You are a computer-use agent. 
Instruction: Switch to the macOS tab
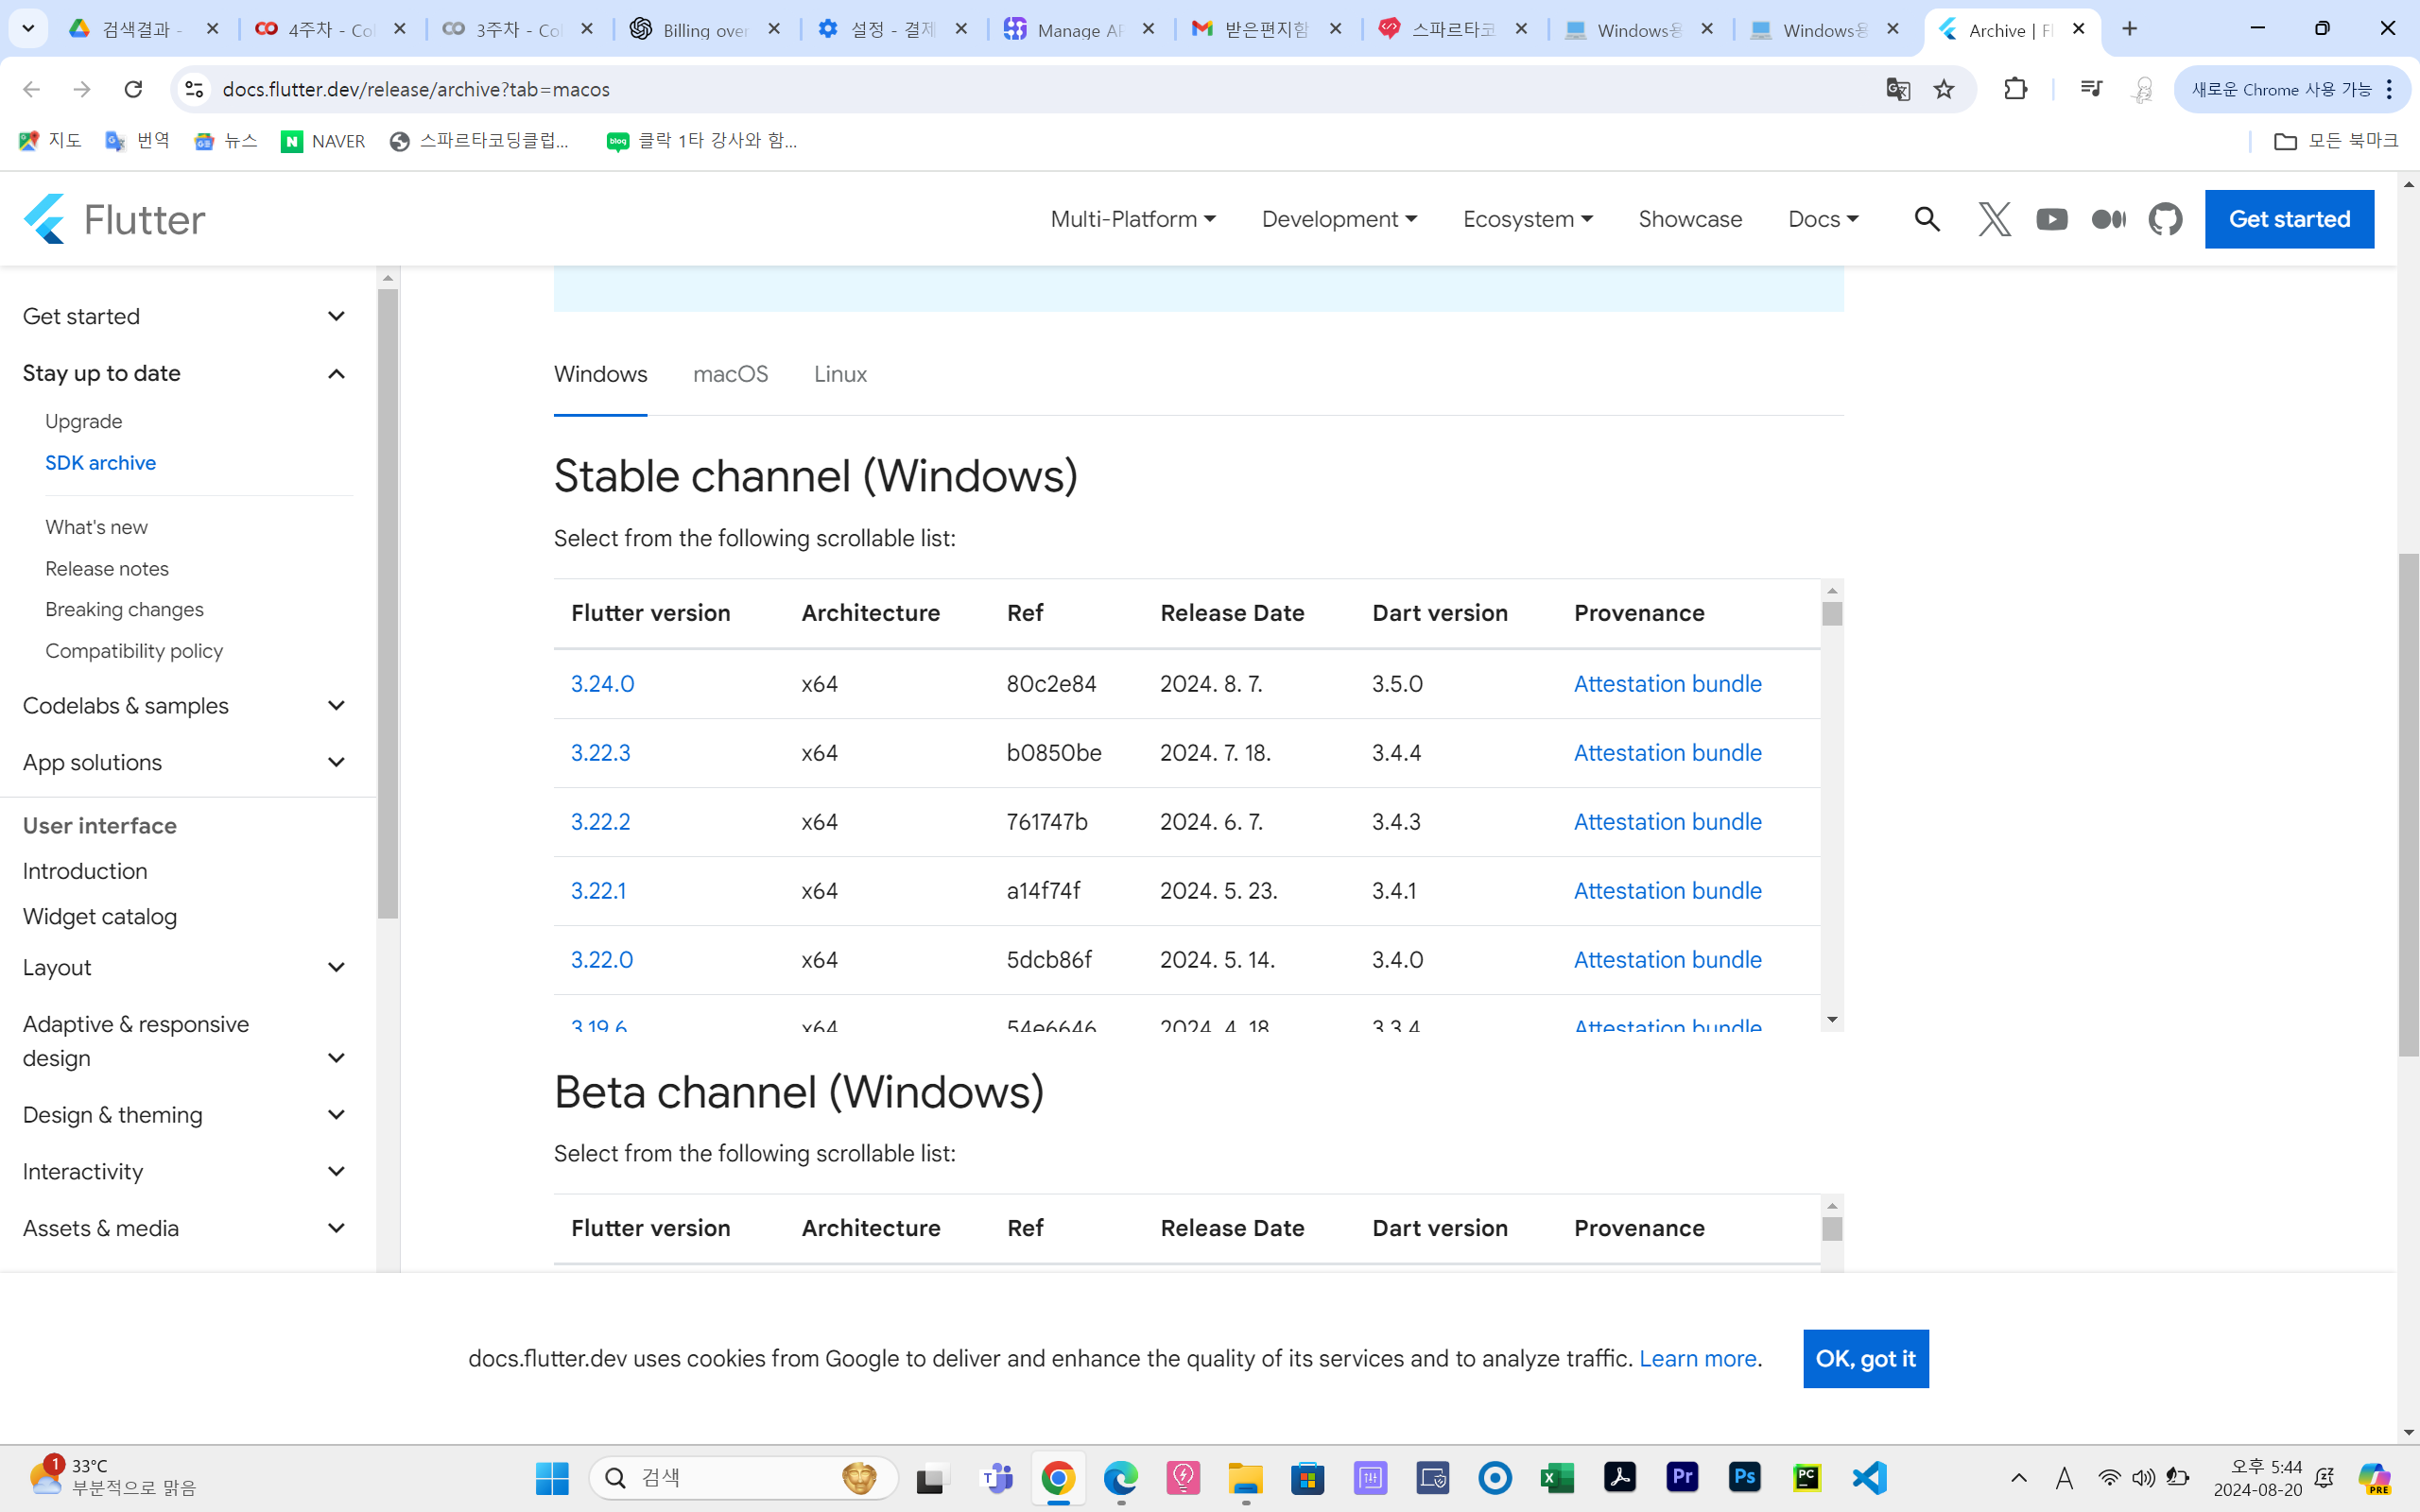(730, 374)
